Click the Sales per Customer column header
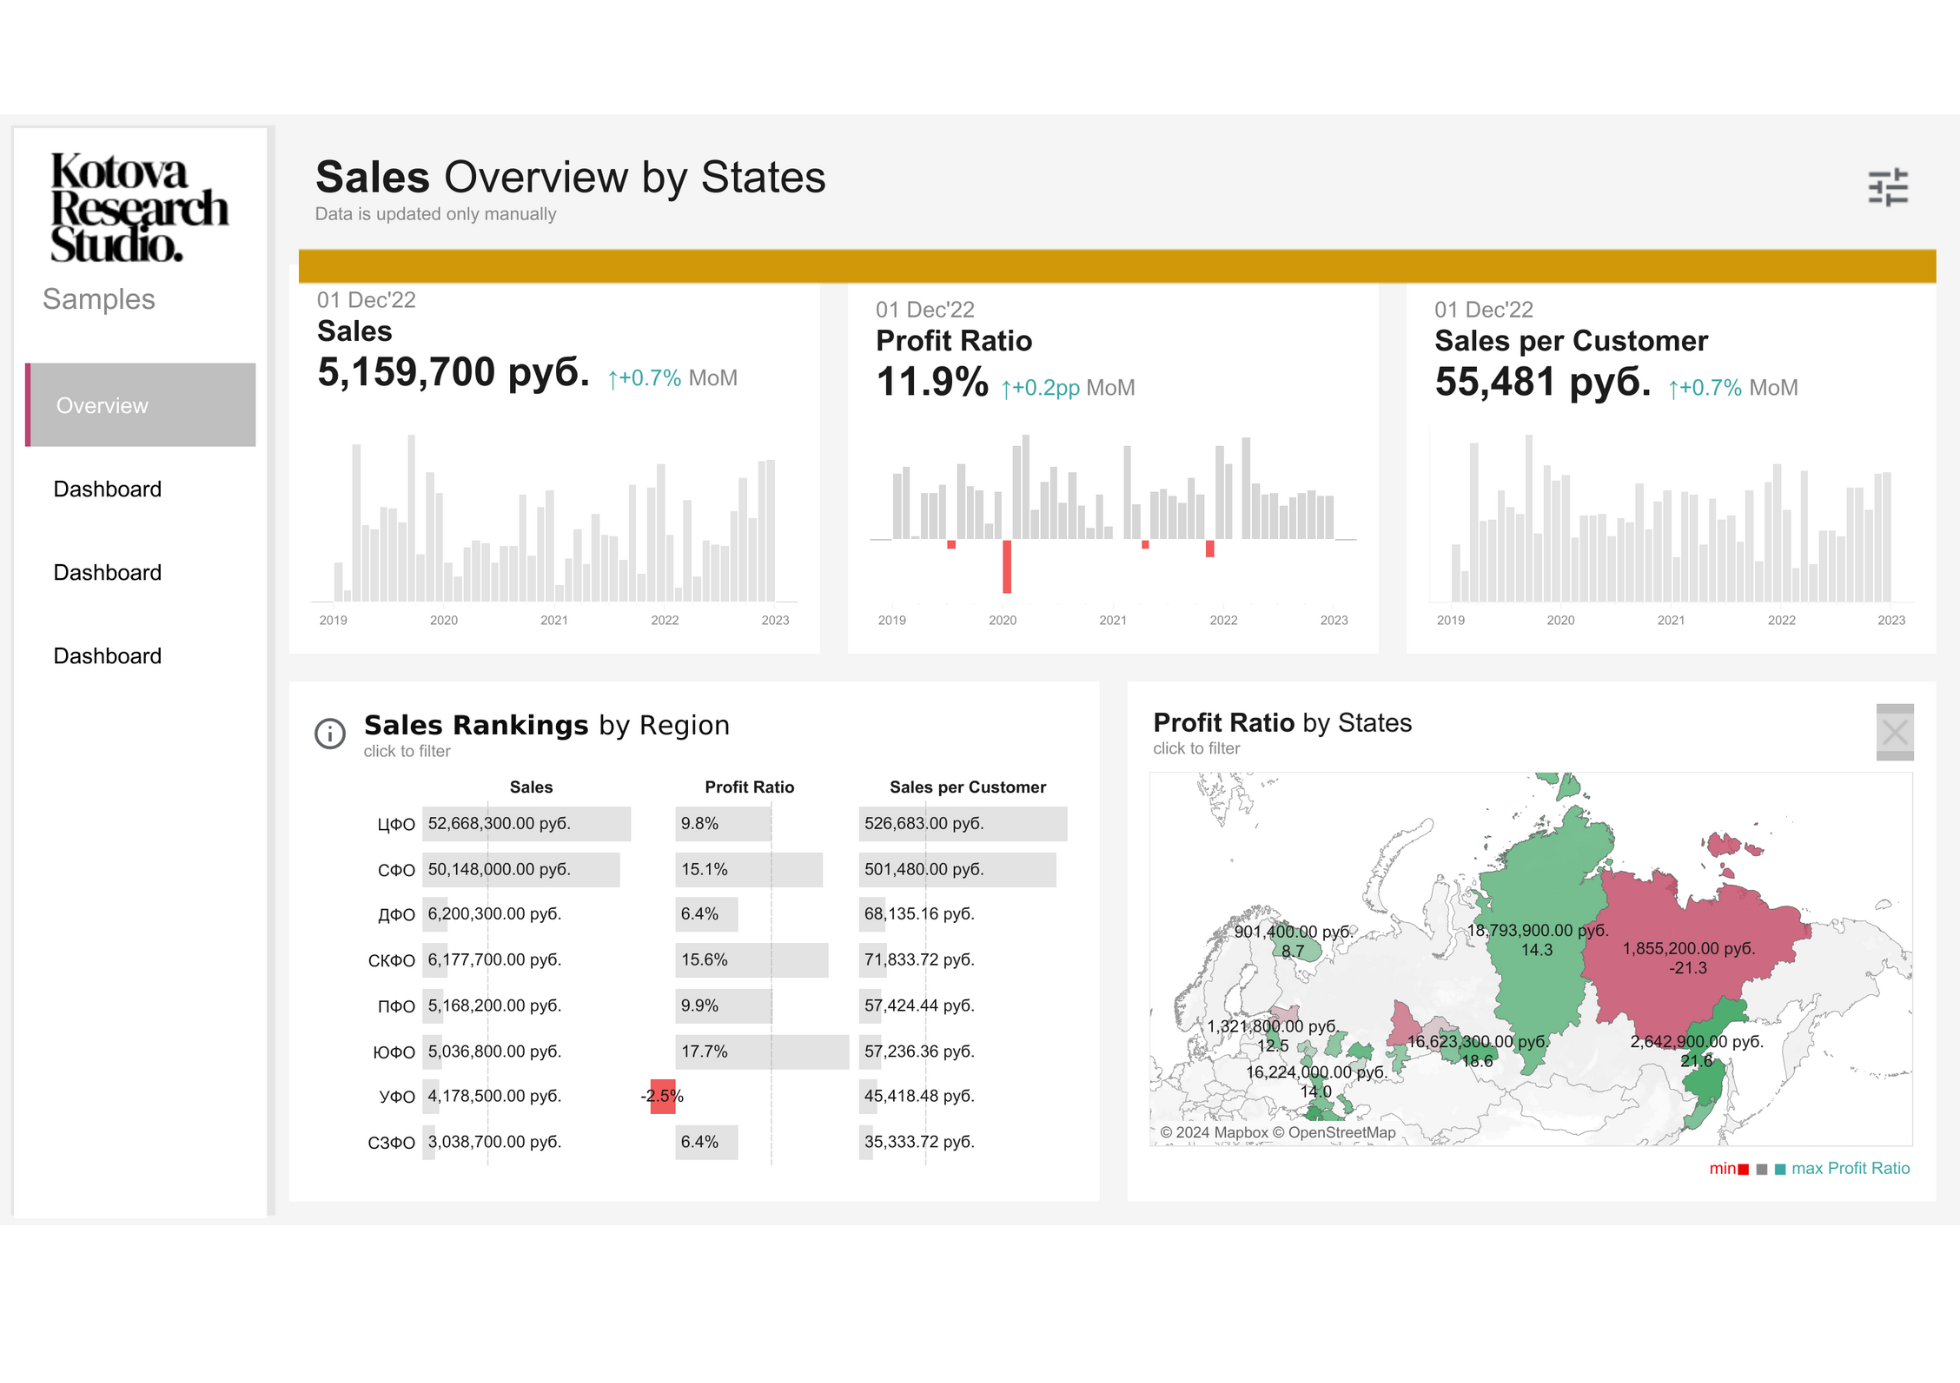This screenshot has height=1383, width=1960. 967,787
